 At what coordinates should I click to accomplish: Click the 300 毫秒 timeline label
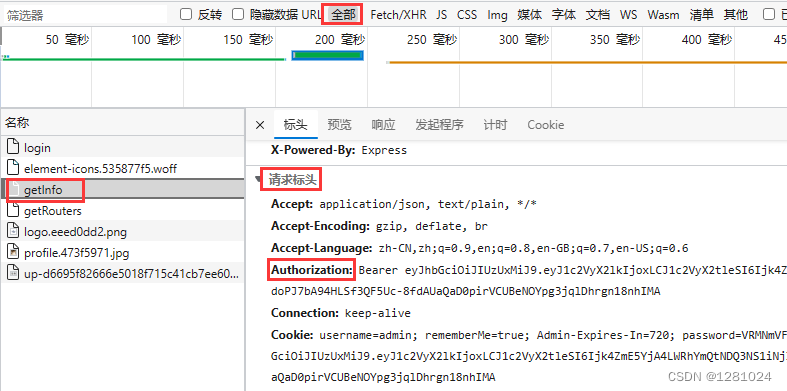[523, 39]
